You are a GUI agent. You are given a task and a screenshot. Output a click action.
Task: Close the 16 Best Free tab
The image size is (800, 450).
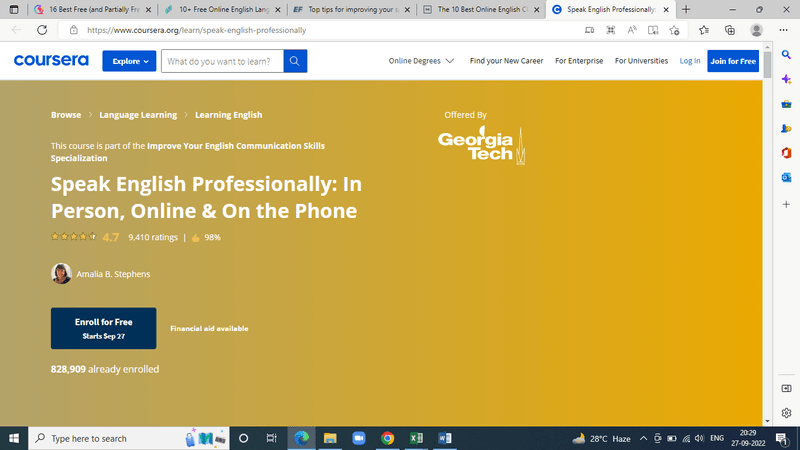pos(148,9)
